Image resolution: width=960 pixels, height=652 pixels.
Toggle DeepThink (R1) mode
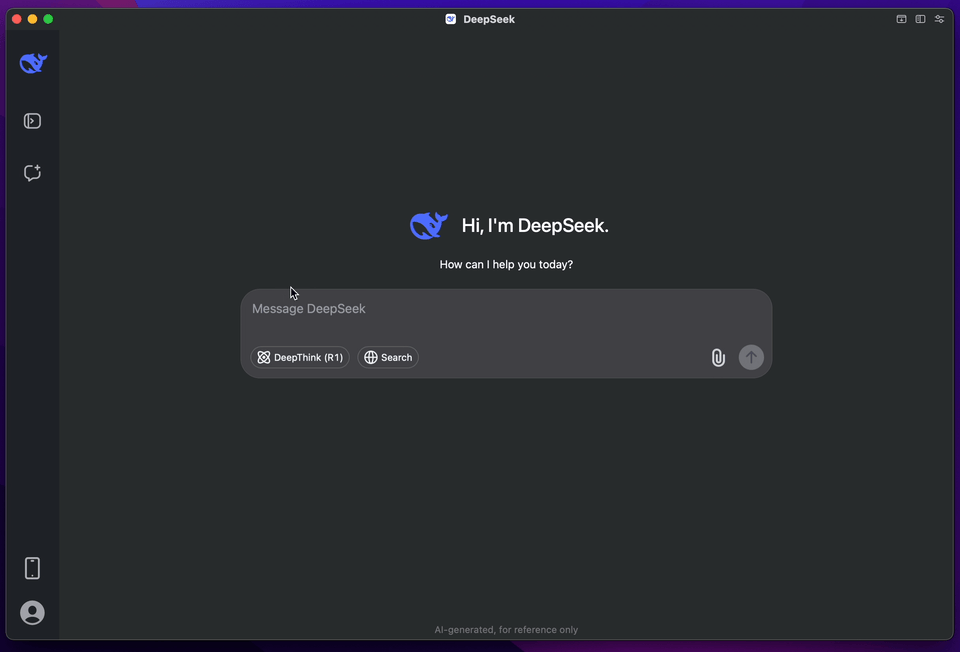pyautogui.click(x=300, y=358)
